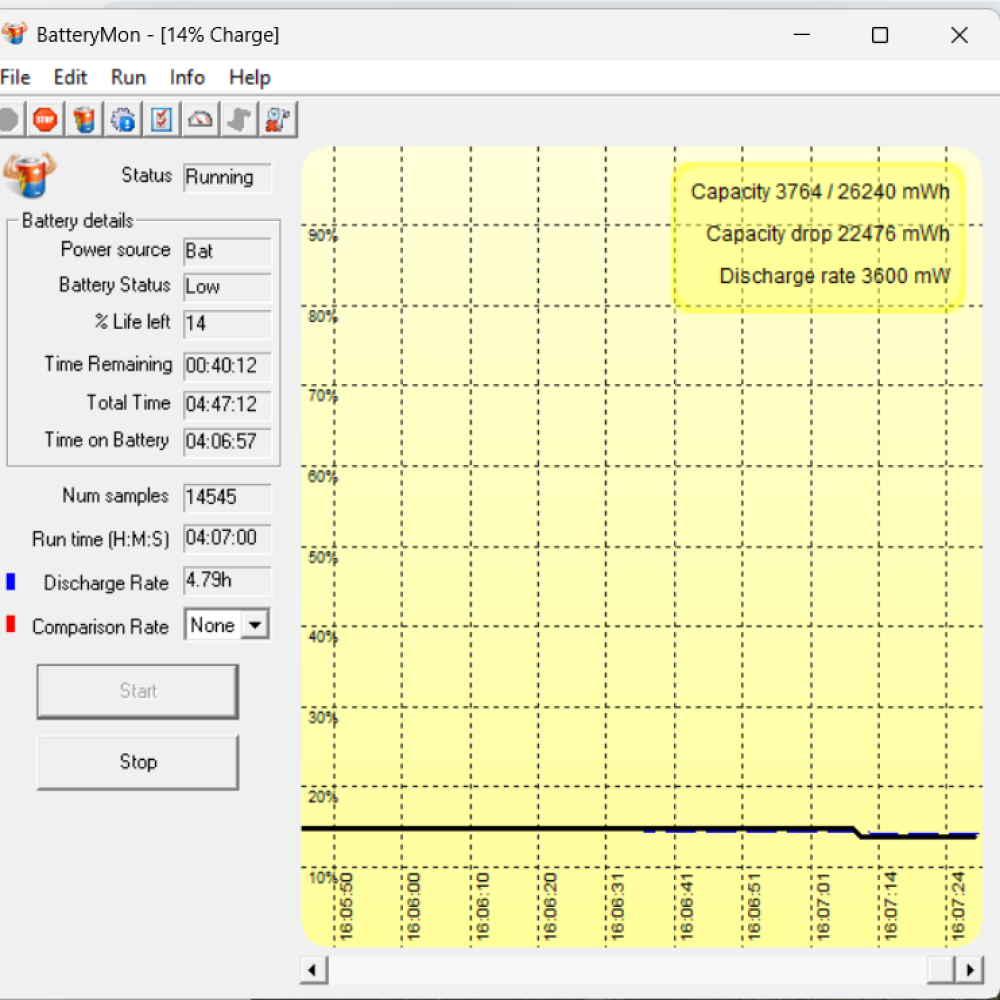Open the Comparison Rate dropdown arrow

pos(255,624)
